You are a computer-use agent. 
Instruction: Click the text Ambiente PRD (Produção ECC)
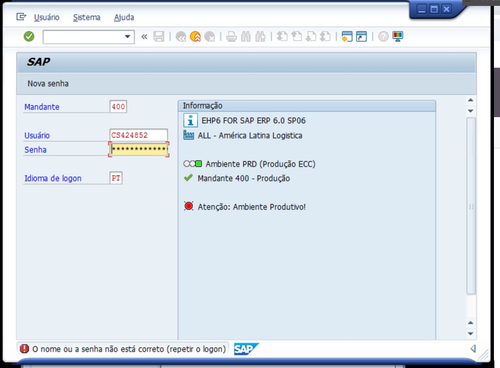click(260, 164)
